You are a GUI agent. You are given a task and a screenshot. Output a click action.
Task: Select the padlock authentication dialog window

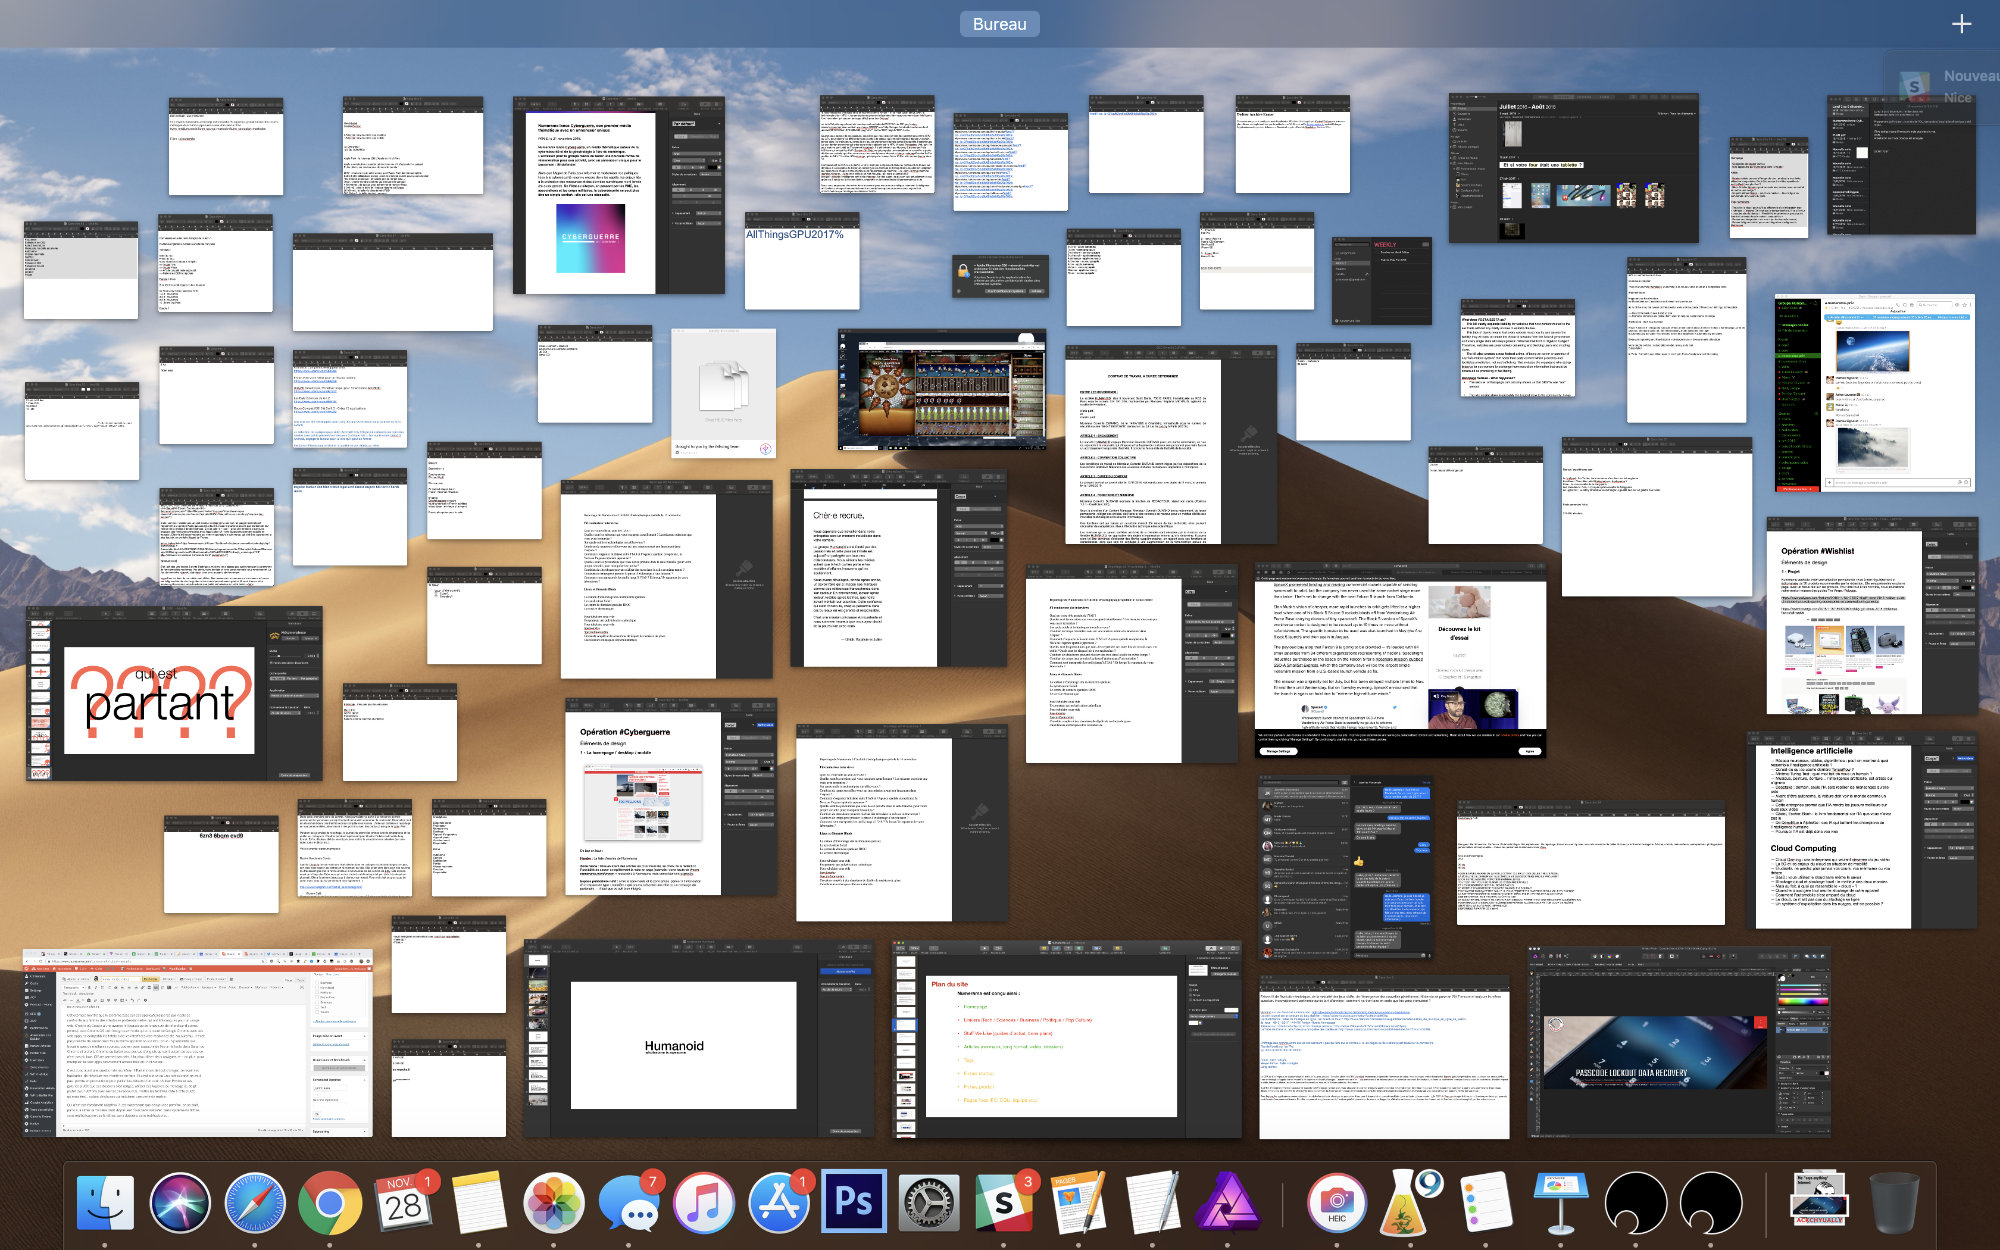tap(1000, 276)
